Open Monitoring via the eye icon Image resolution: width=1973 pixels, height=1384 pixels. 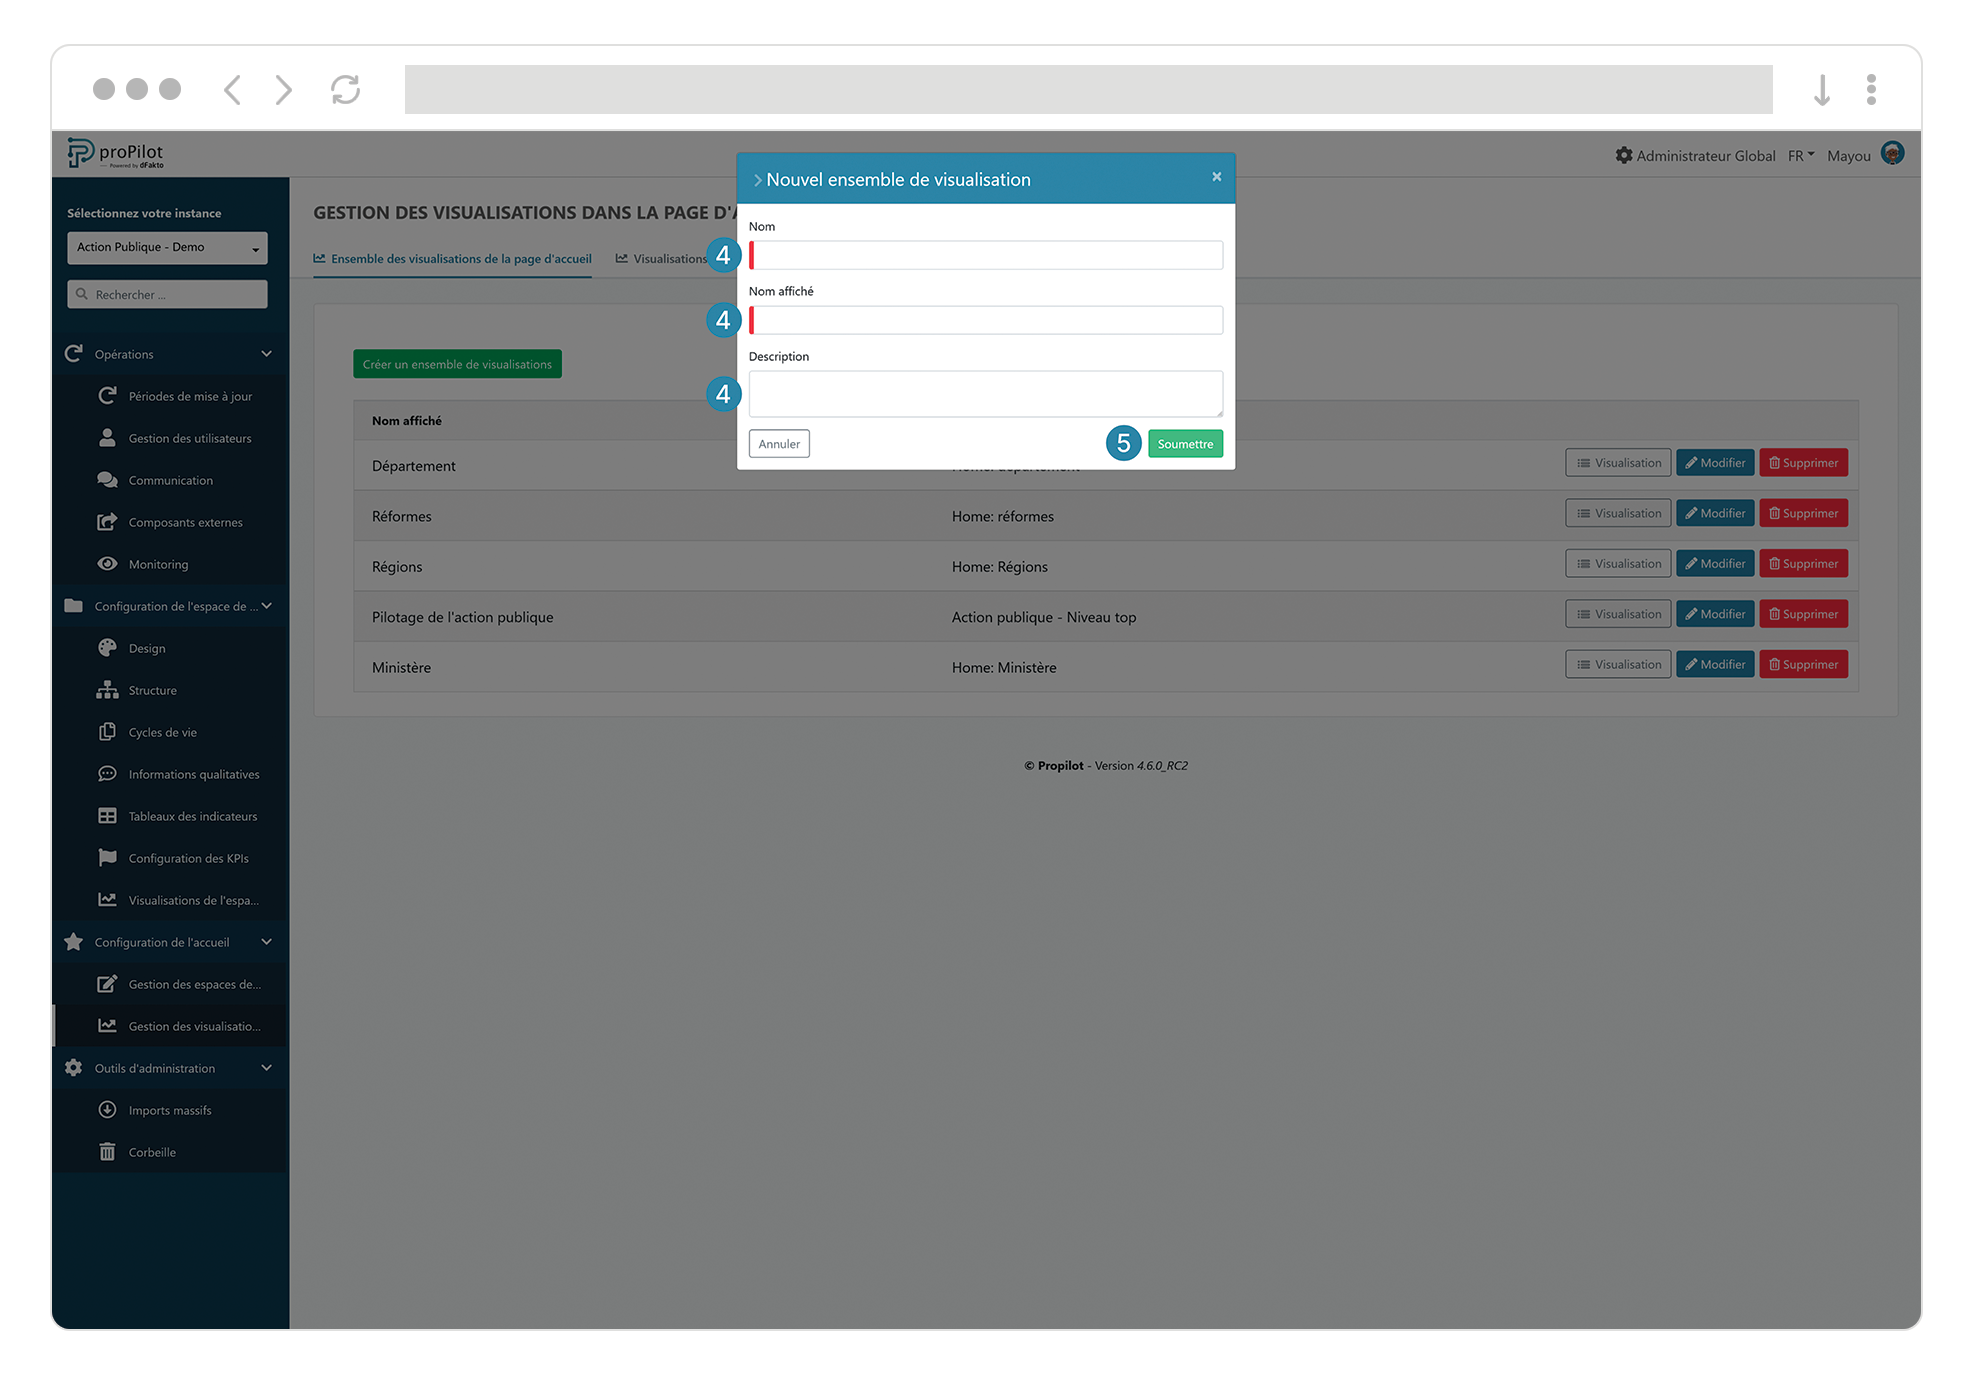(x=108, y=563)
